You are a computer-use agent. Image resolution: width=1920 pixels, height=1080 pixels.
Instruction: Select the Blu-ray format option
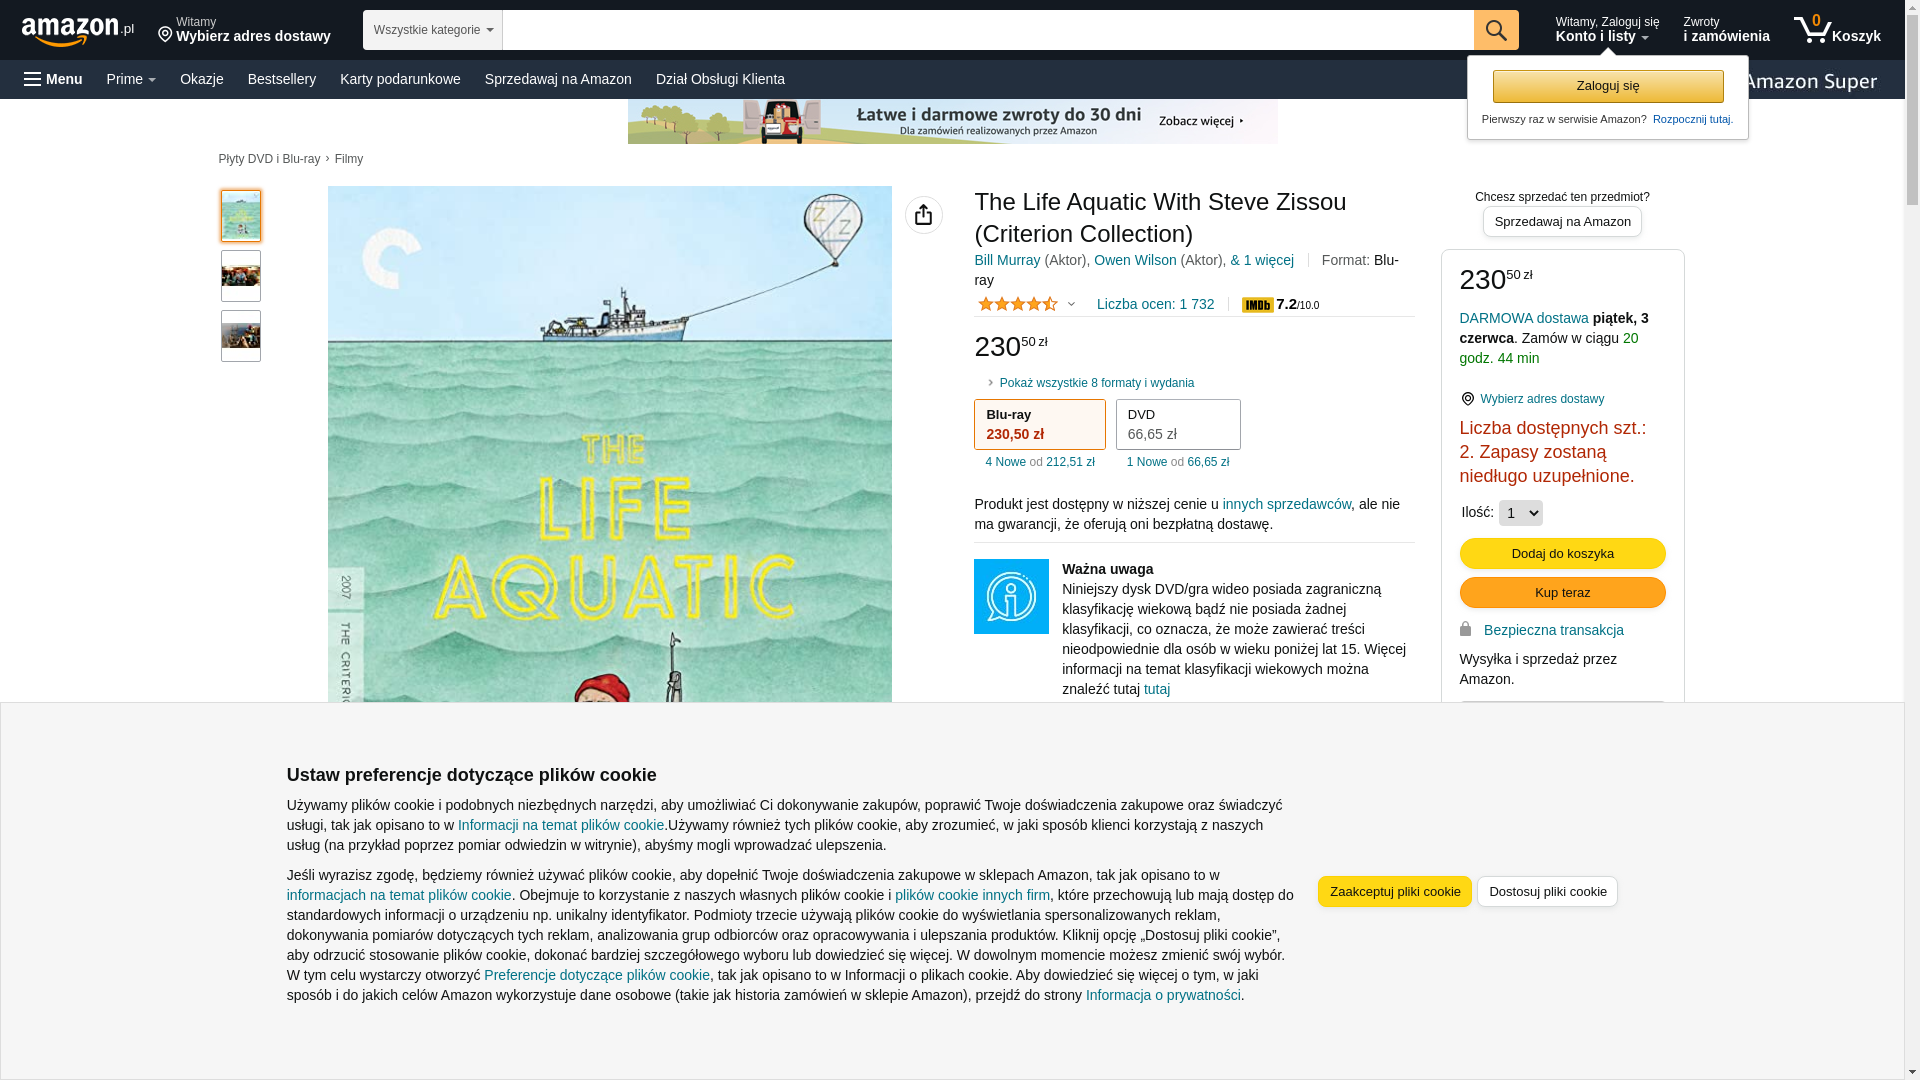(x=1039, y=424)
